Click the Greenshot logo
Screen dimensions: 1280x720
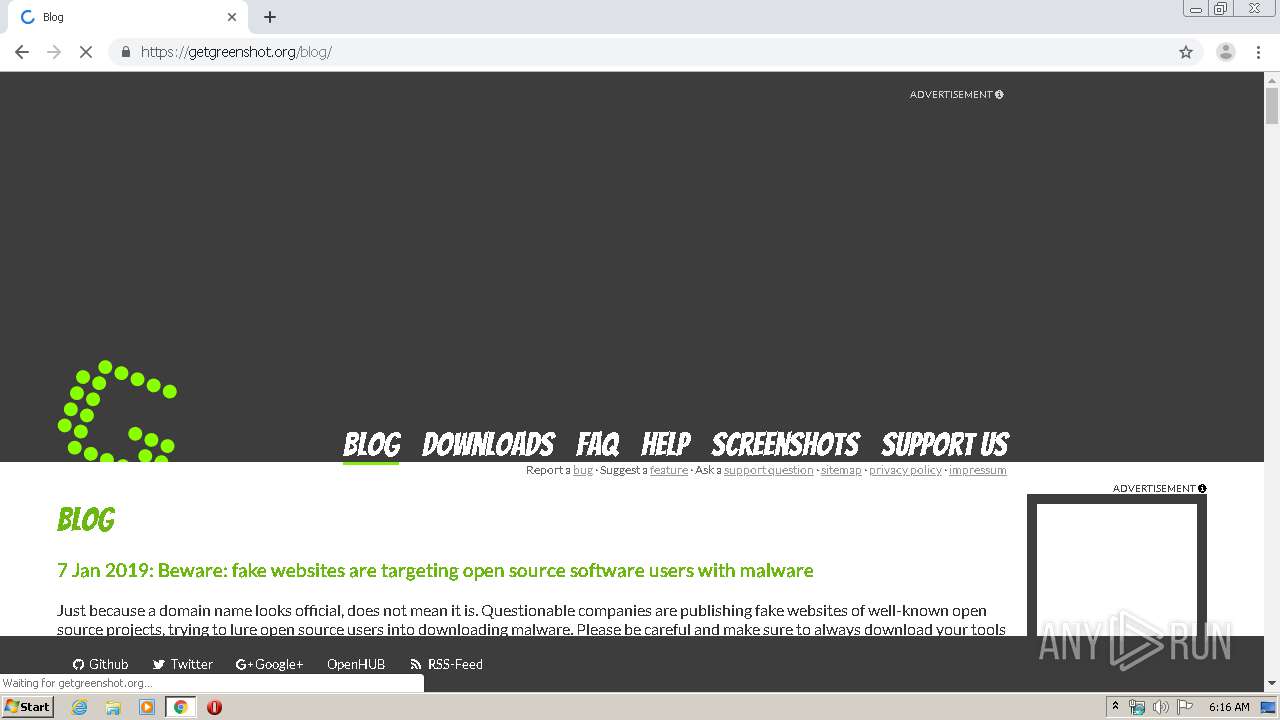click(117, 411)
